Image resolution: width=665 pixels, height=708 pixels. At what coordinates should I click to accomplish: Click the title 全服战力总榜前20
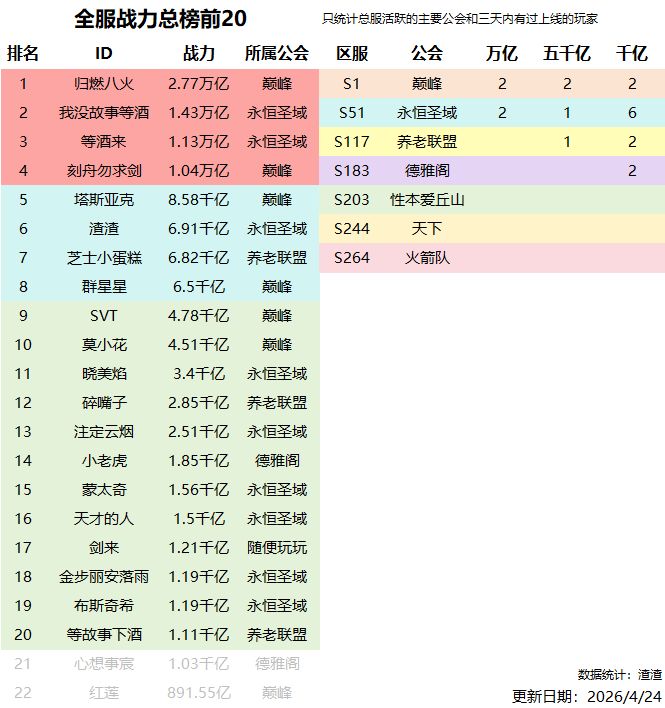(x=160, y=19)
